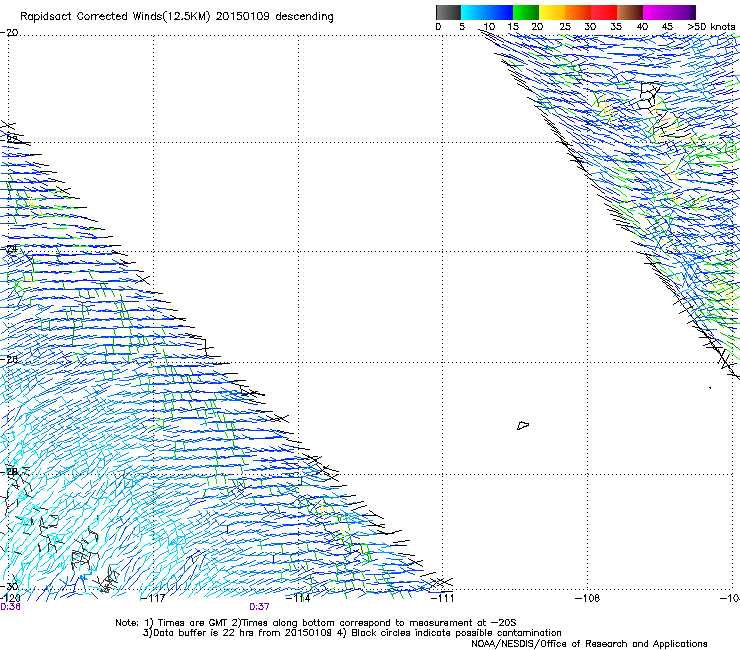
Task: Click the green 15-20 knots color segment
Action: click(526, 12)
